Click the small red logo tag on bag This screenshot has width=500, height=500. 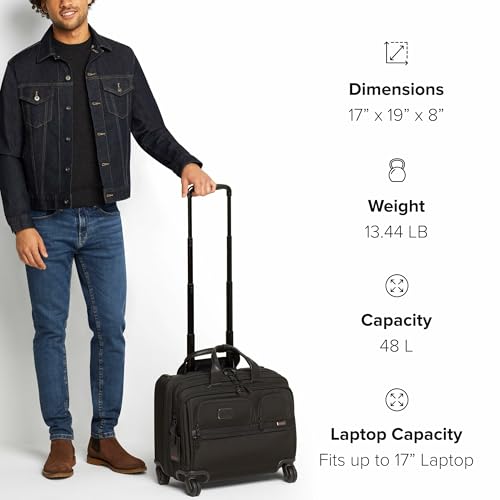pyautogui.click(x=281, y=423)
